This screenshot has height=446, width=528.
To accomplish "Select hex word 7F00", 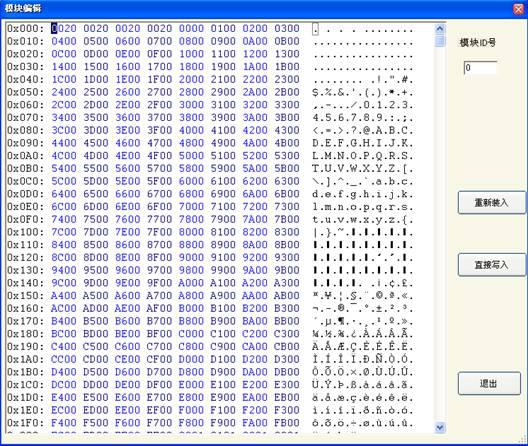I will tap(159, 232).
